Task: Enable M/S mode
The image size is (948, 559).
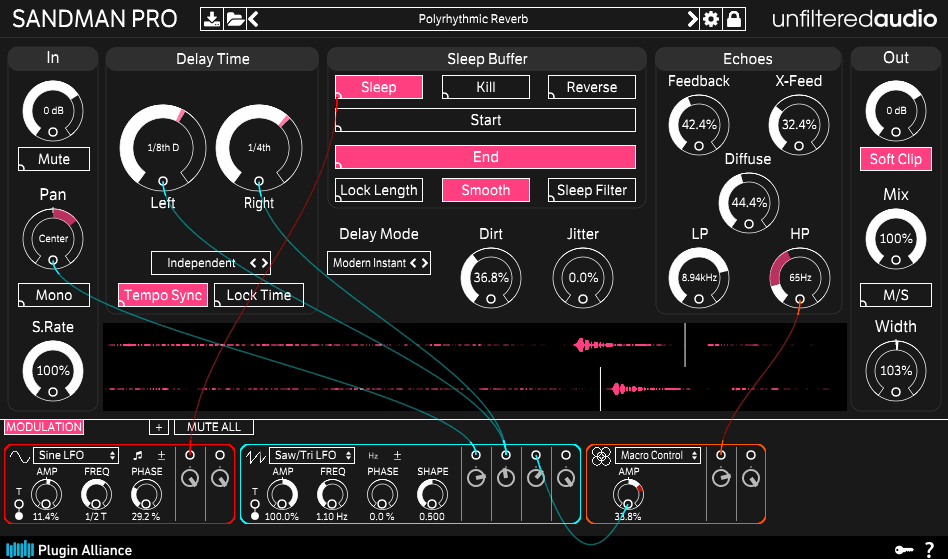Action: (895, 295)
